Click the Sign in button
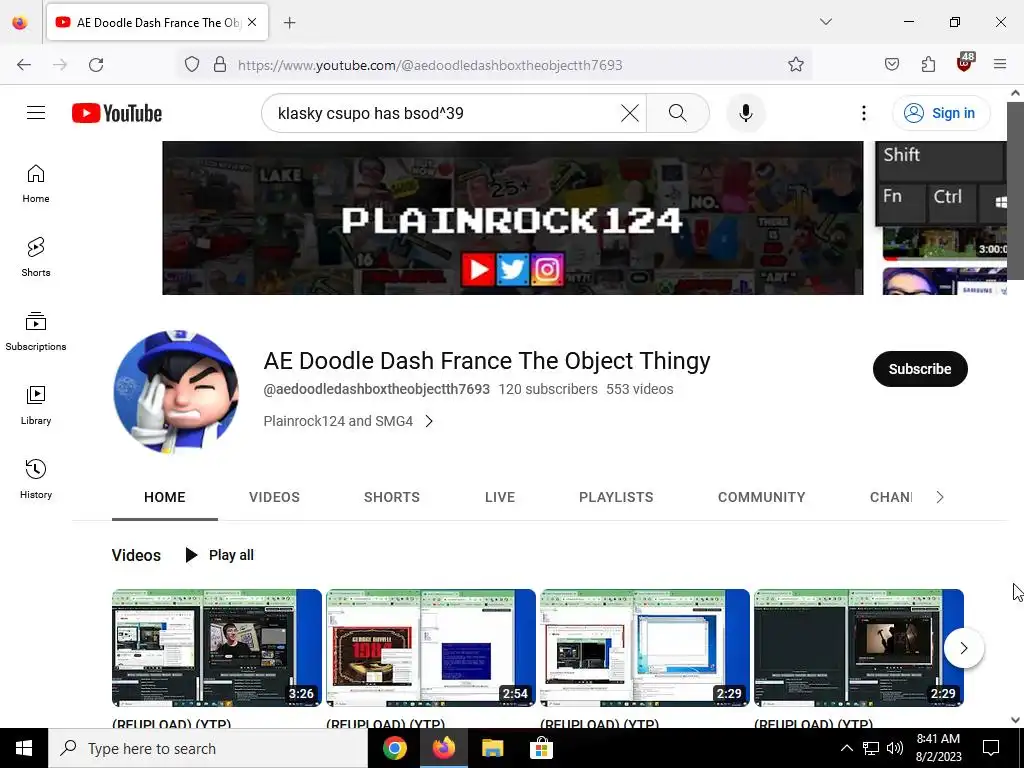Screen dimensions: 1024x768 click(941, 113)
